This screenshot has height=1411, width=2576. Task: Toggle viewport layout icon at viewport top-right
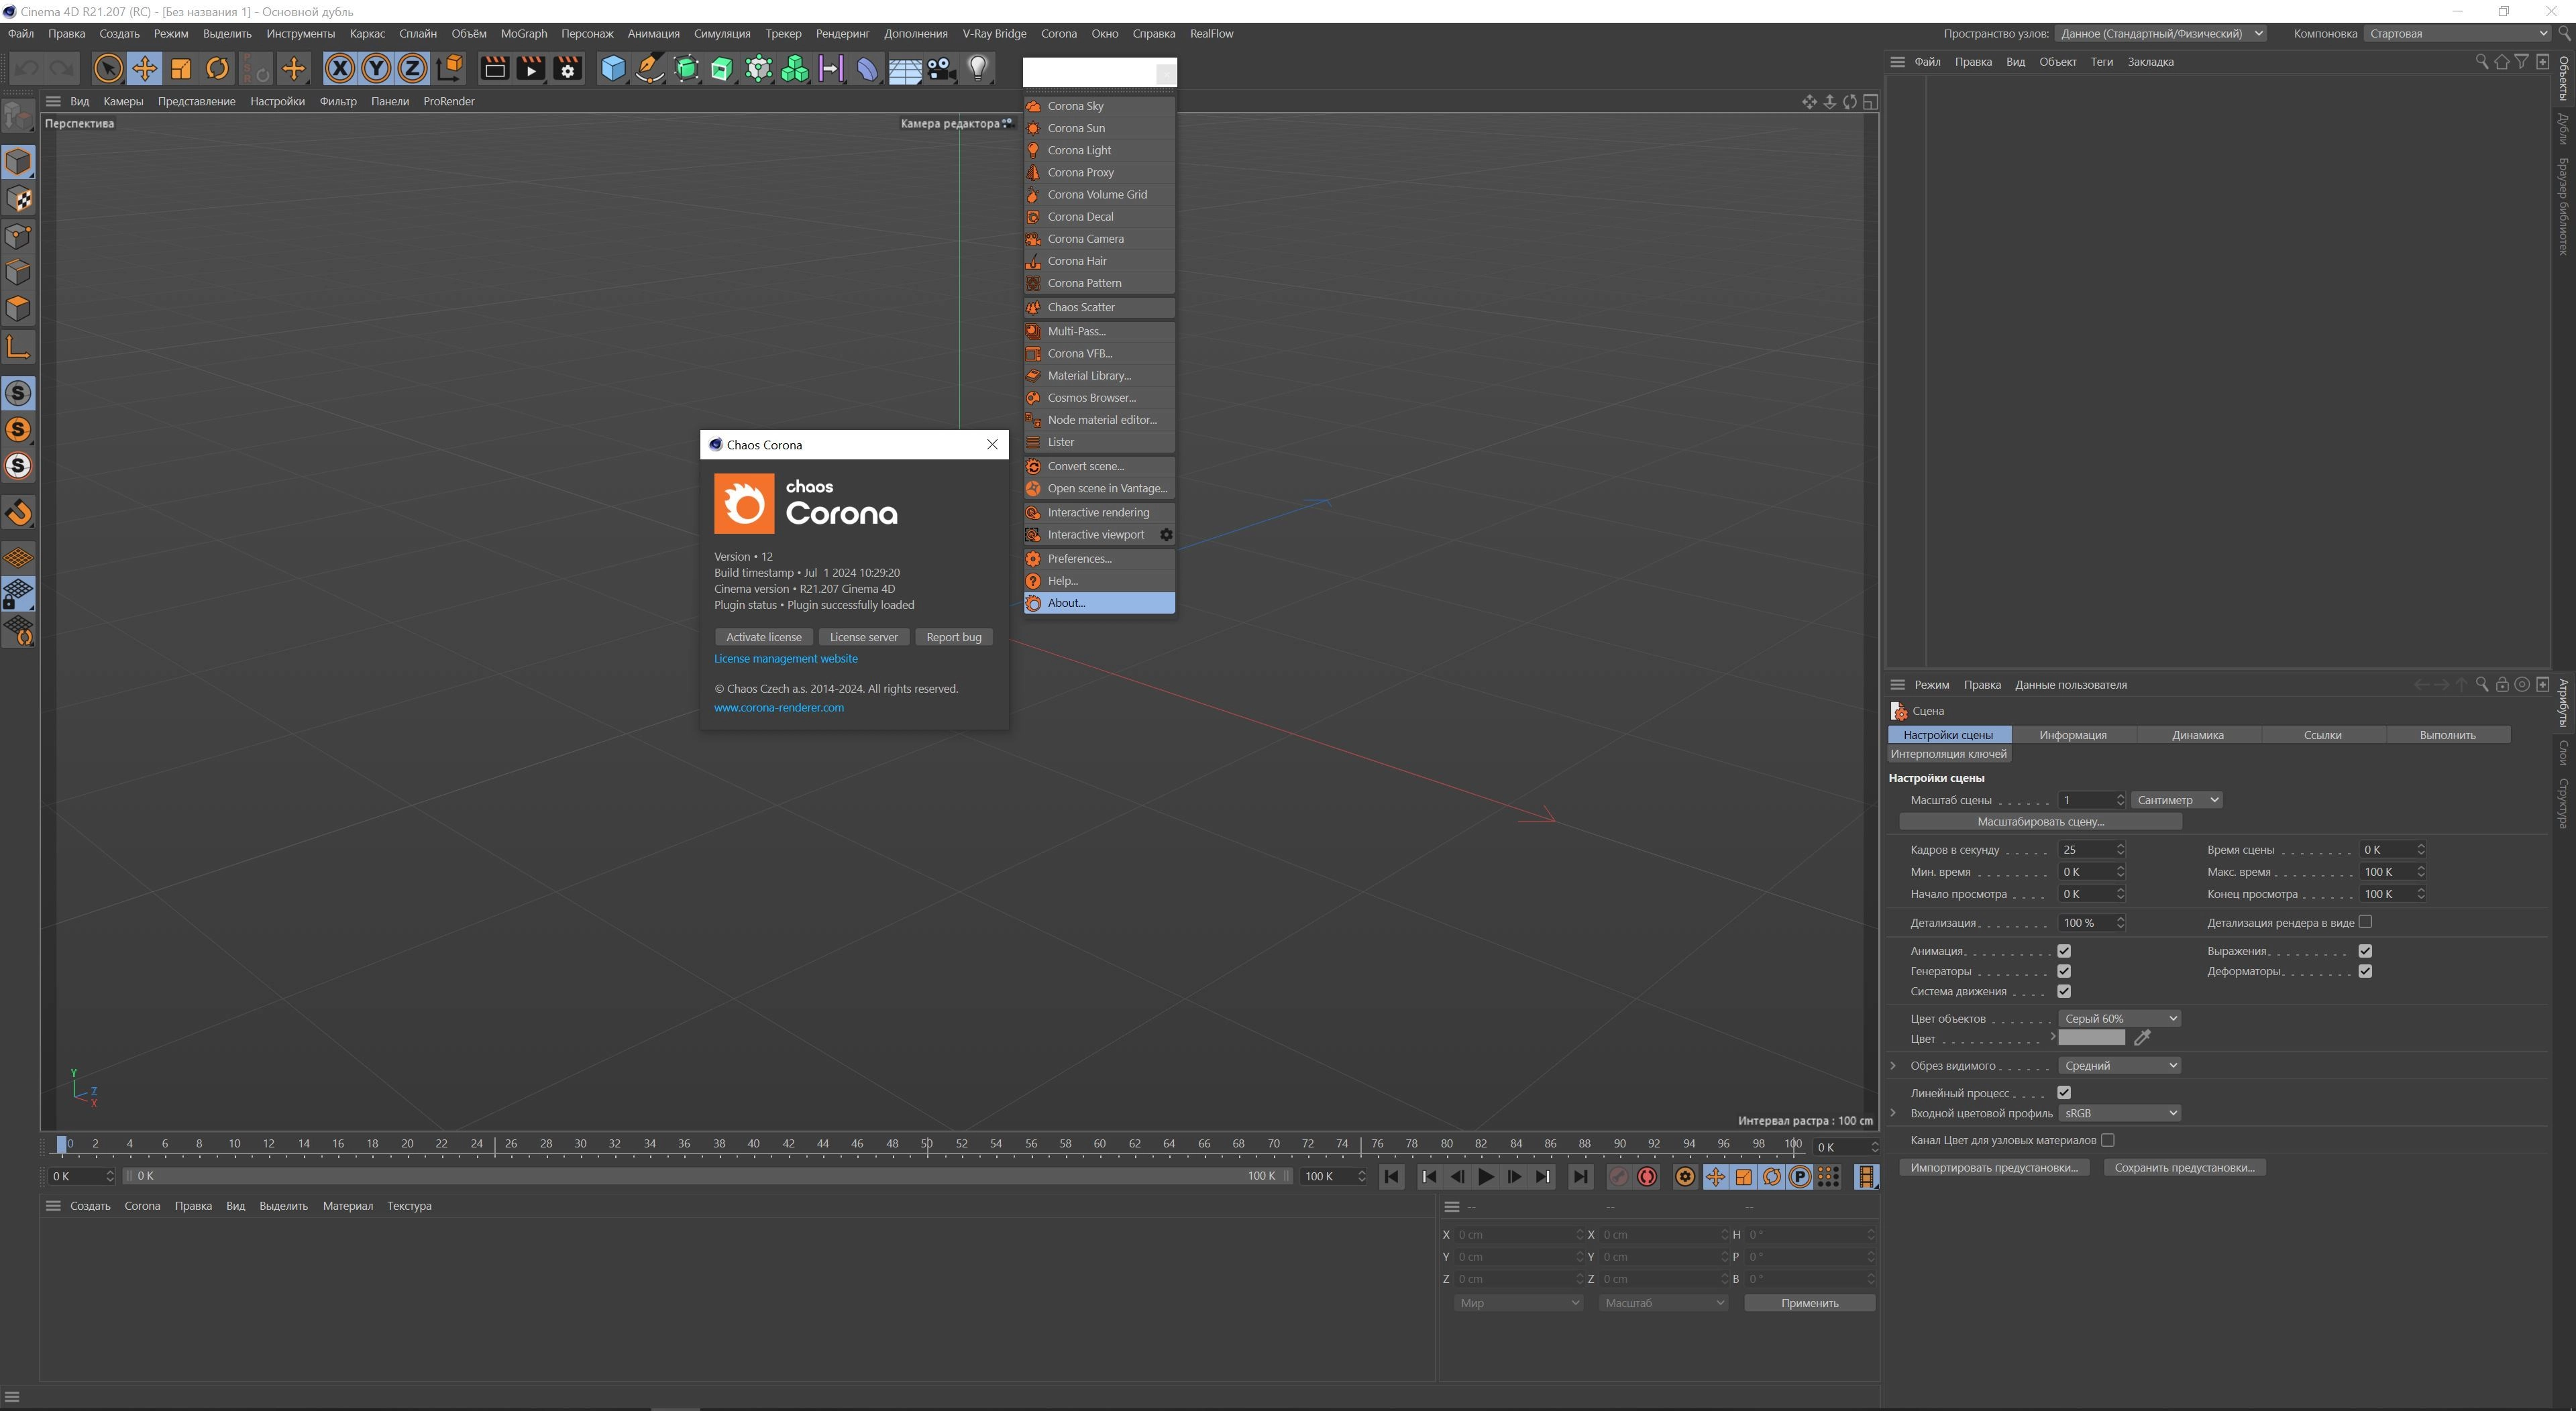pos(1870,102)
